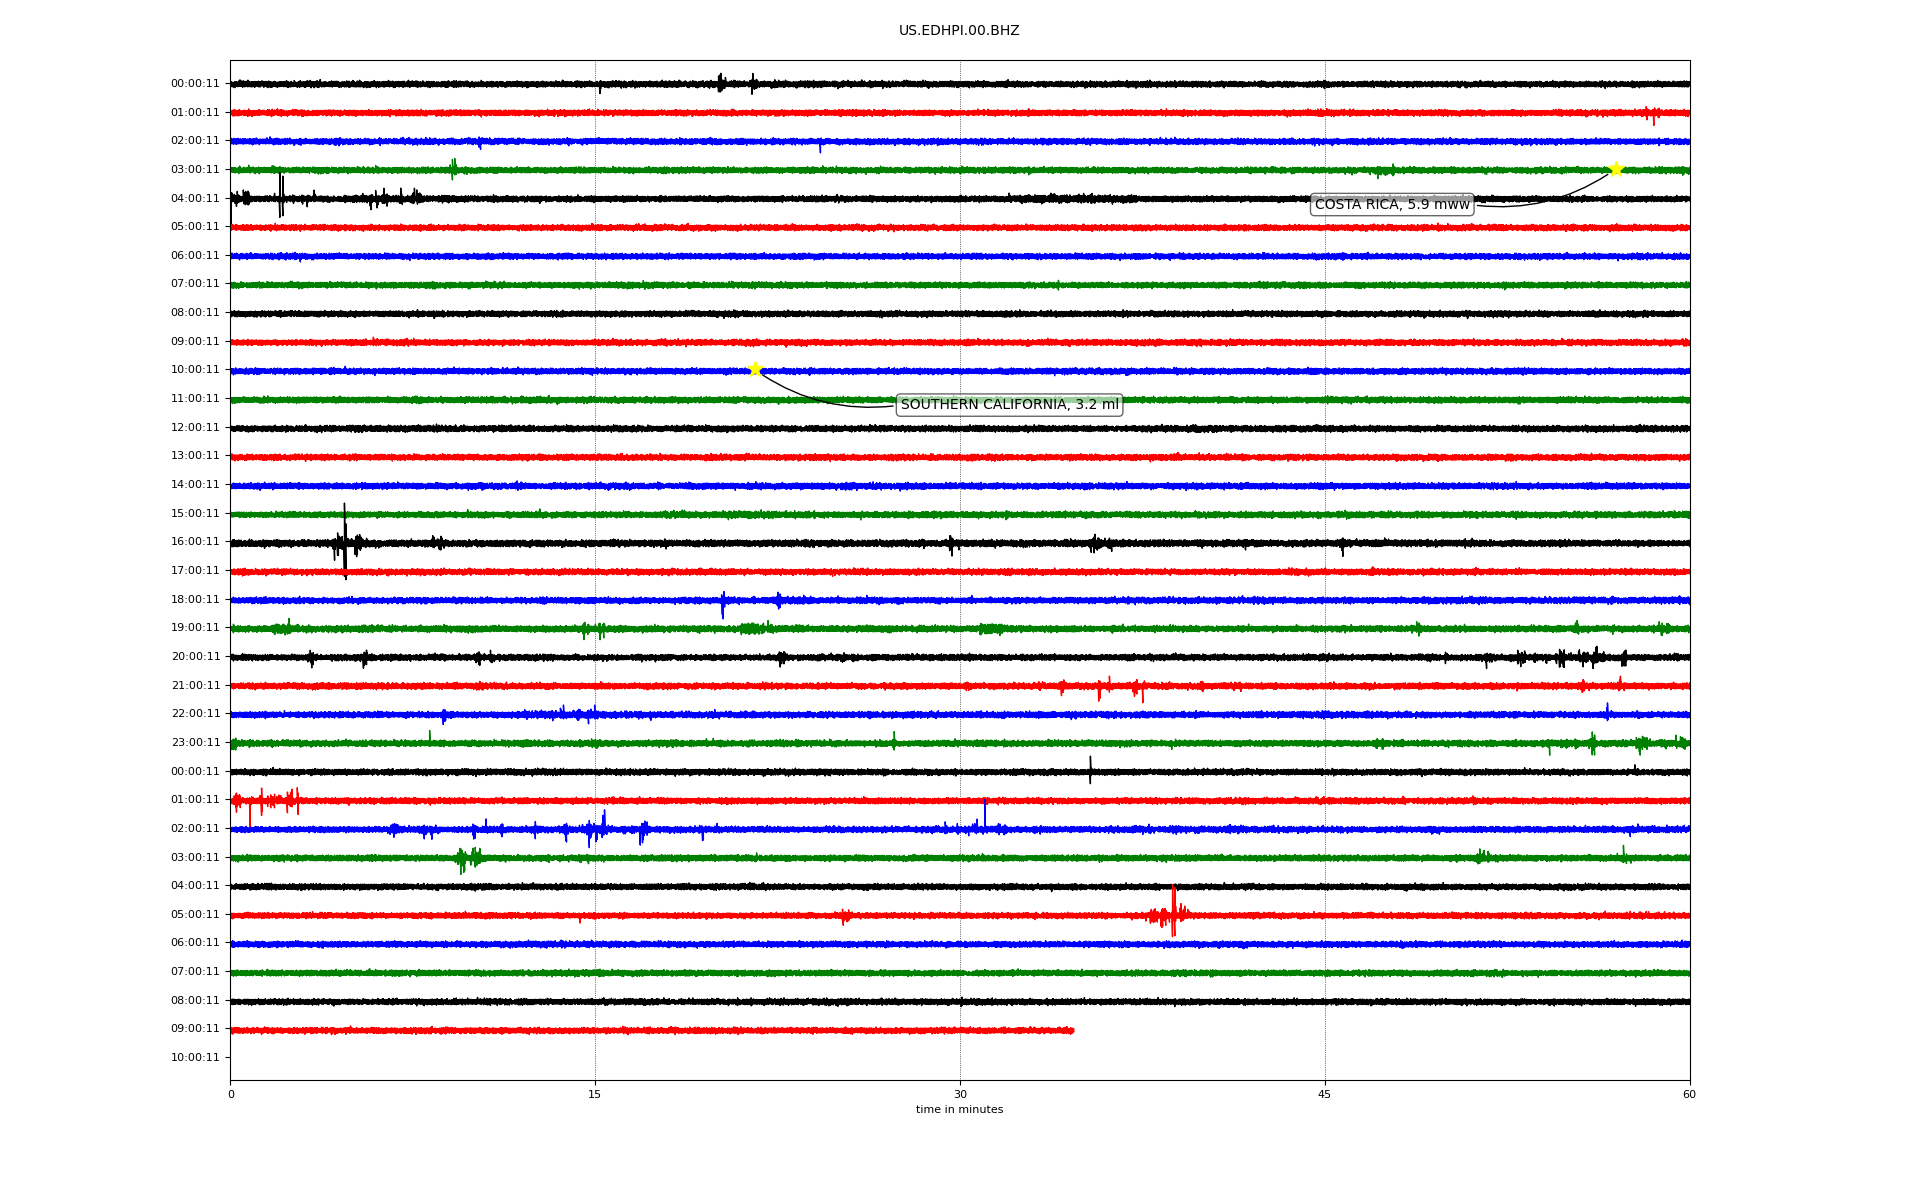This screenshot has width=1920, height=1200.
Task: Click the US.EDHPI.00.BHZ plot title
Action: [x=958, y=31]
